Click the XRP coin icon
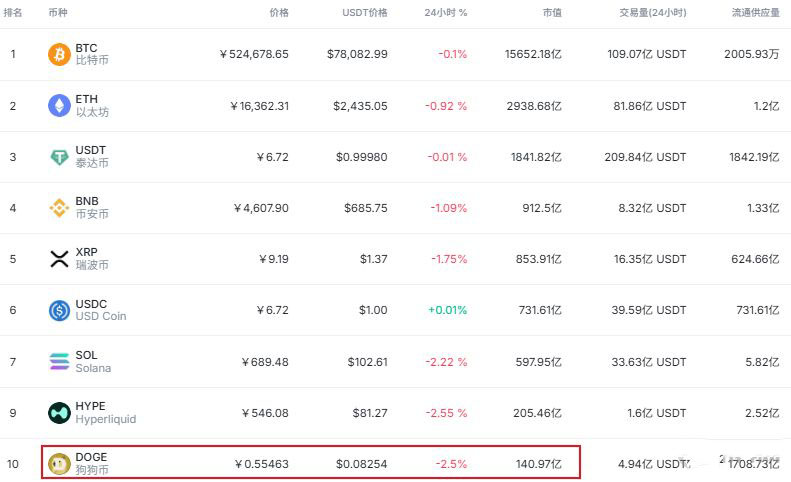Image resolution: width=791 pixels, height=482 pixels. pyautogui.click(x=59, y=259)
